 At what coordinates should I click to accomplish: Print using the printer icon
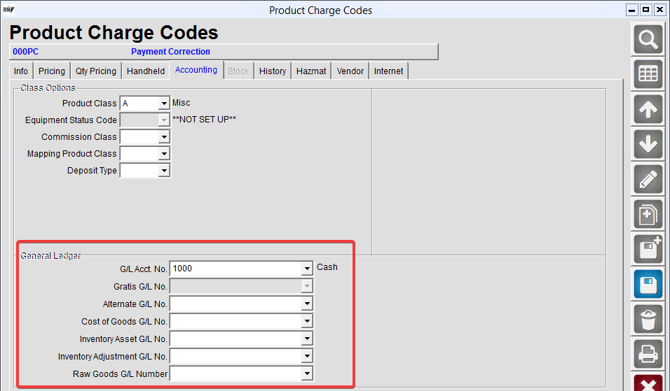click(x=648, y=354)
